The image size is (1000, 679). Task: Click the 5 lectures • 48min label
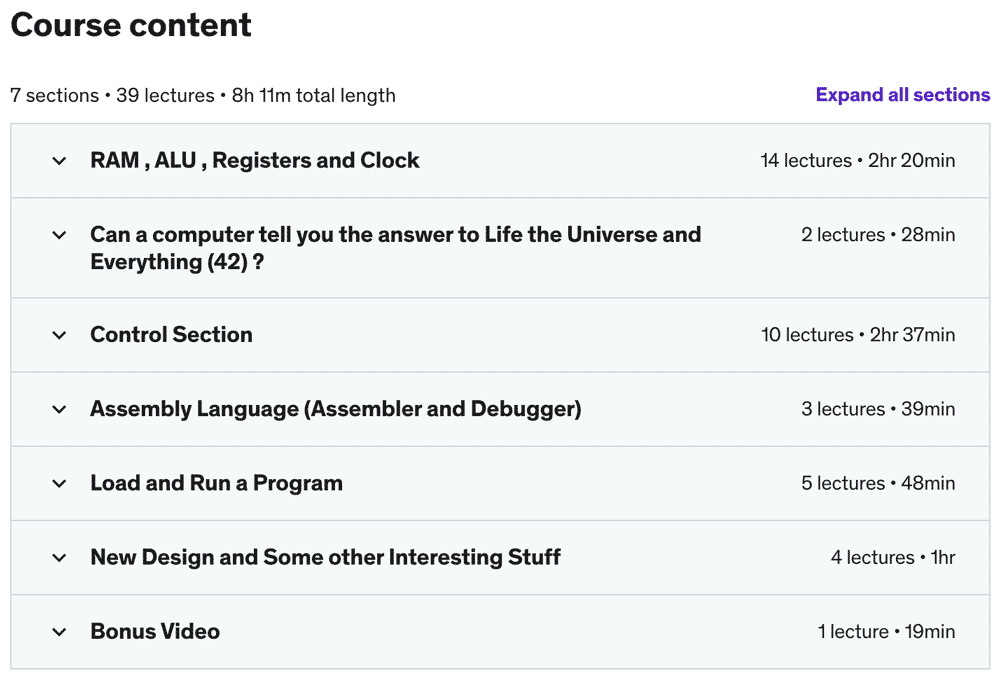877,483
